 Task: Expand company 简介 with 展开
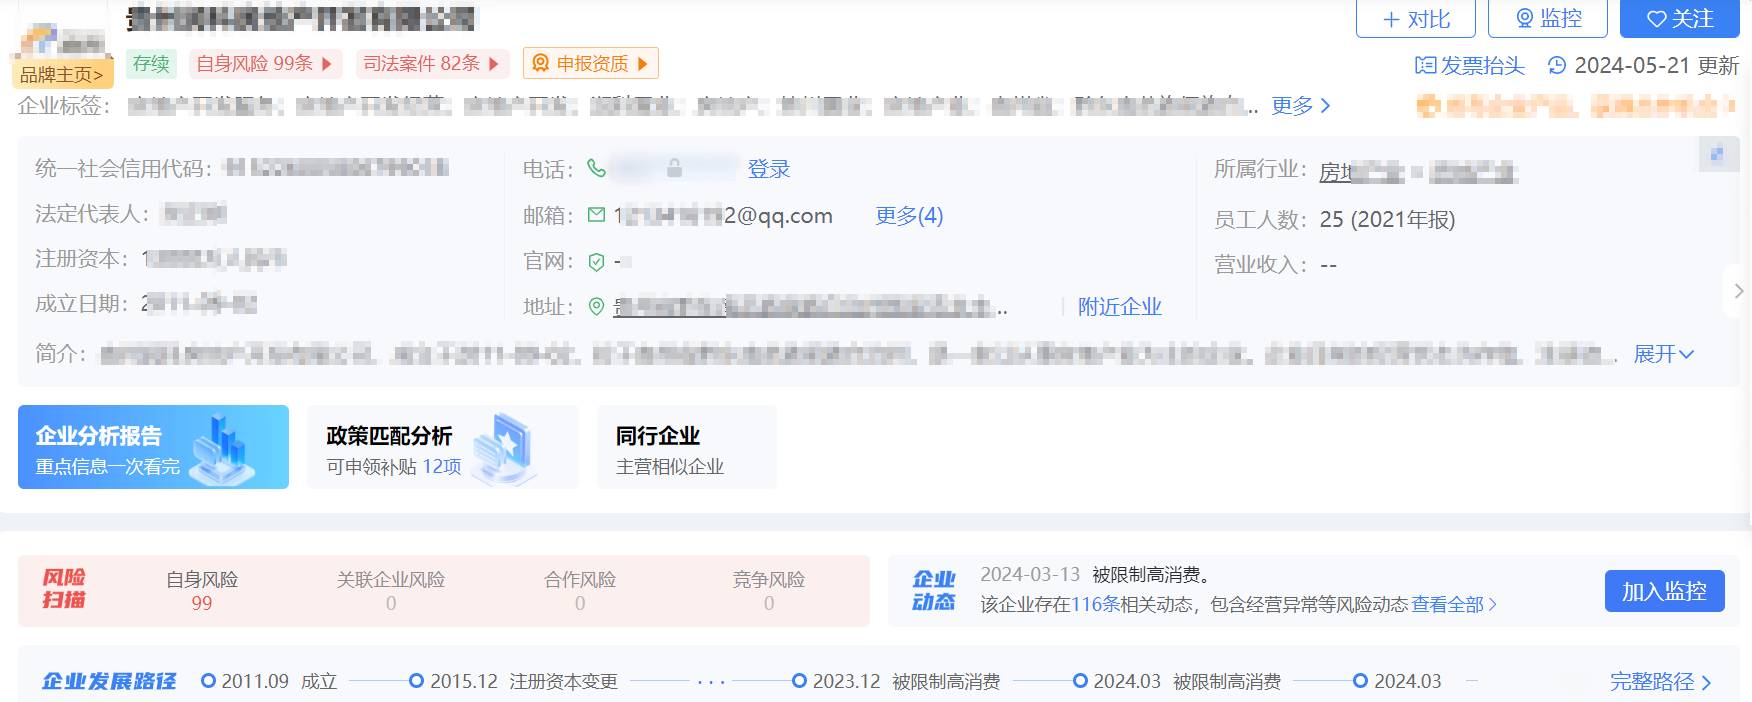tap(1663, 354)
